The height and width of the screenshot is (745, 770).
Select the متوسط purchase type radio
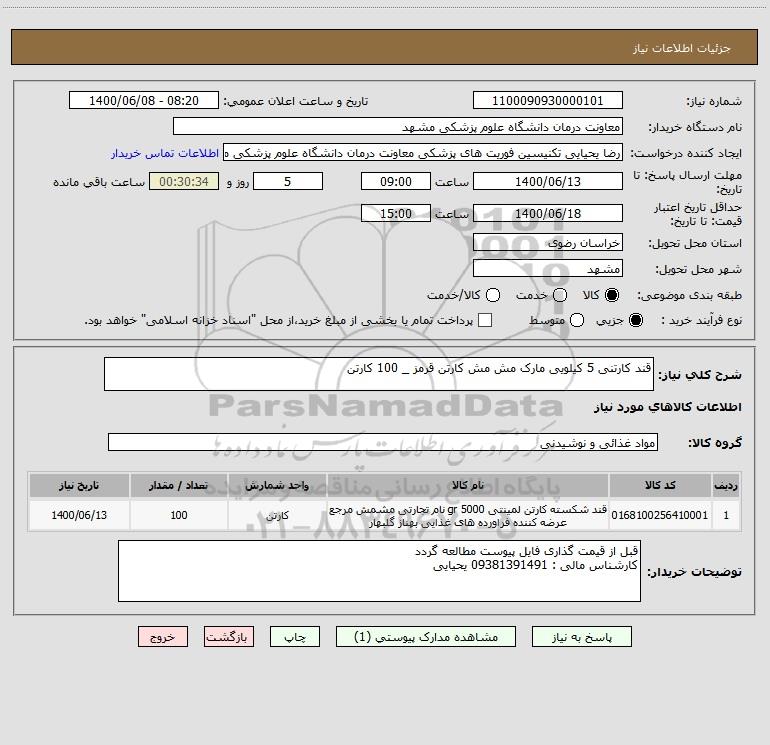[577, 320]
